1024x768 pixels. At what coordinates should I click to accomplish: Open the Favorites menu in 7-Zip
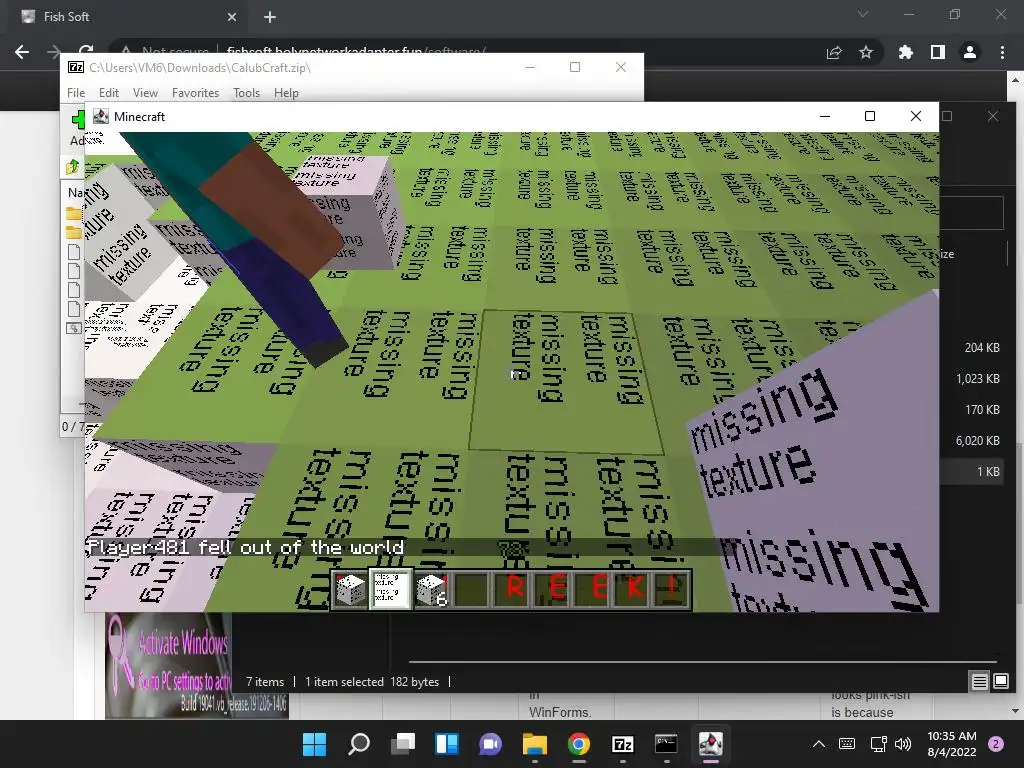click(x=195, y=93)
